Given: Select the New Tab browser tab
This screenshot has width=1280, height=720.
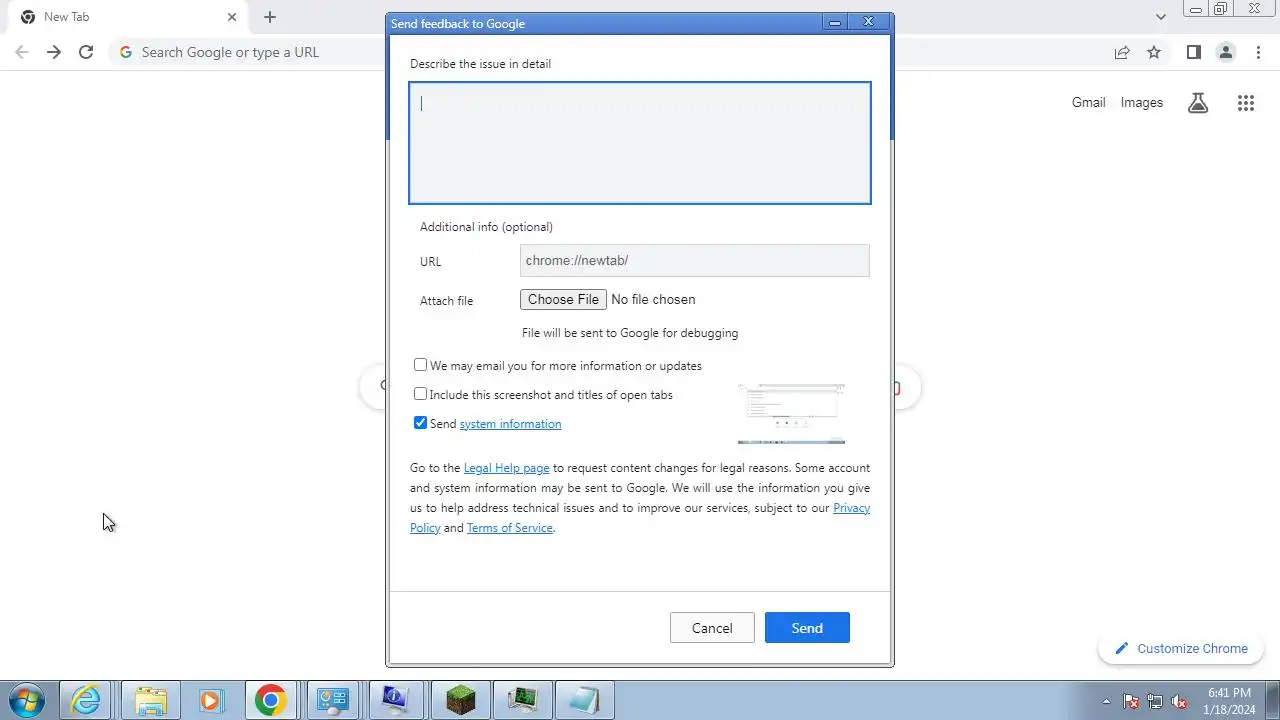Looking at the screenshot, I should click(x=130, y=17).
